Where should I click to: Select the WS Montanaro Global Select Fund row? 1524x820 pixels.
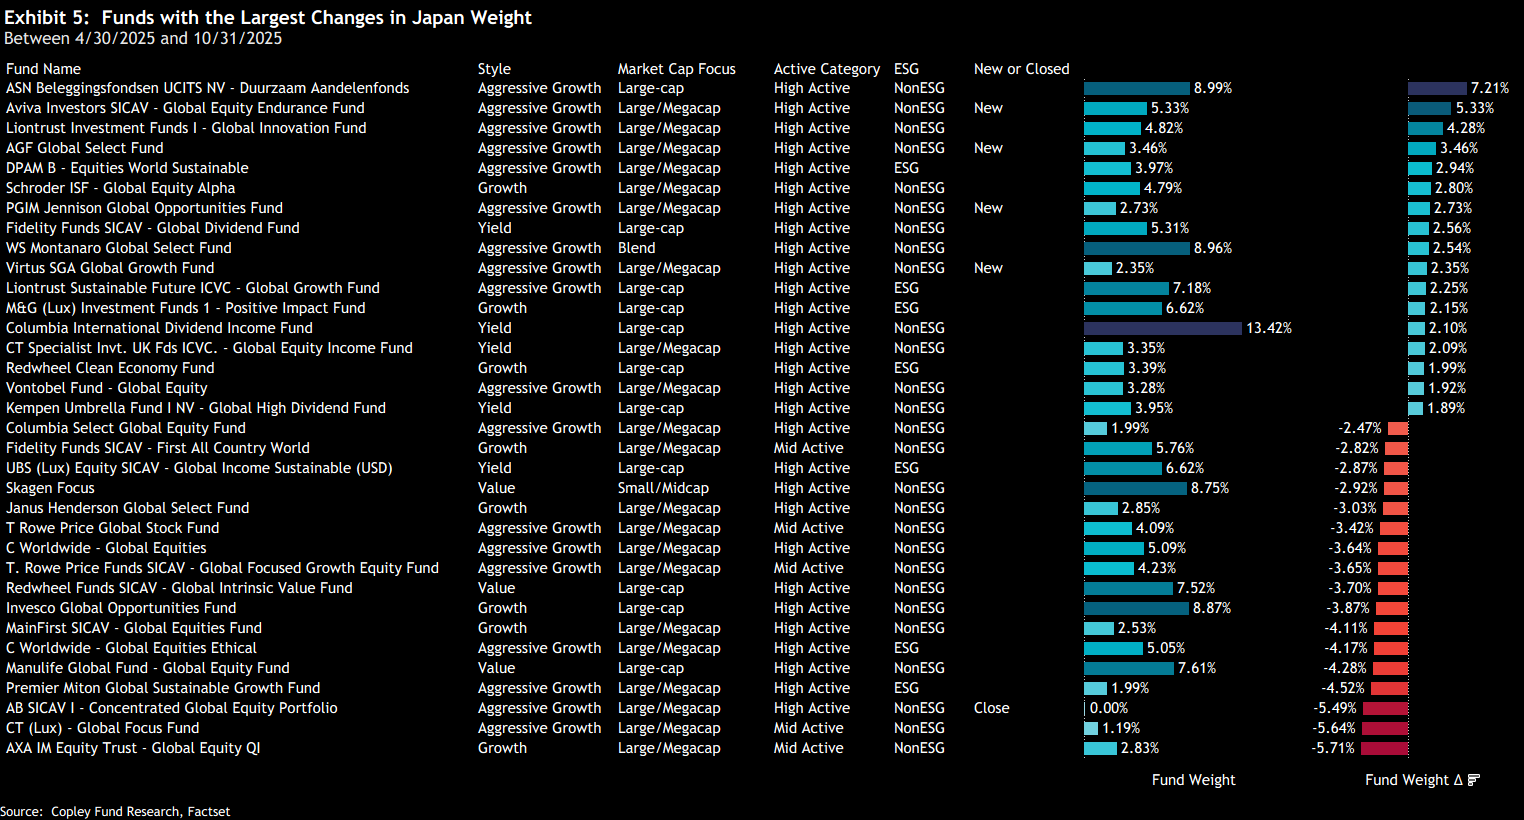pyautogui.click(x=118, y=248)
